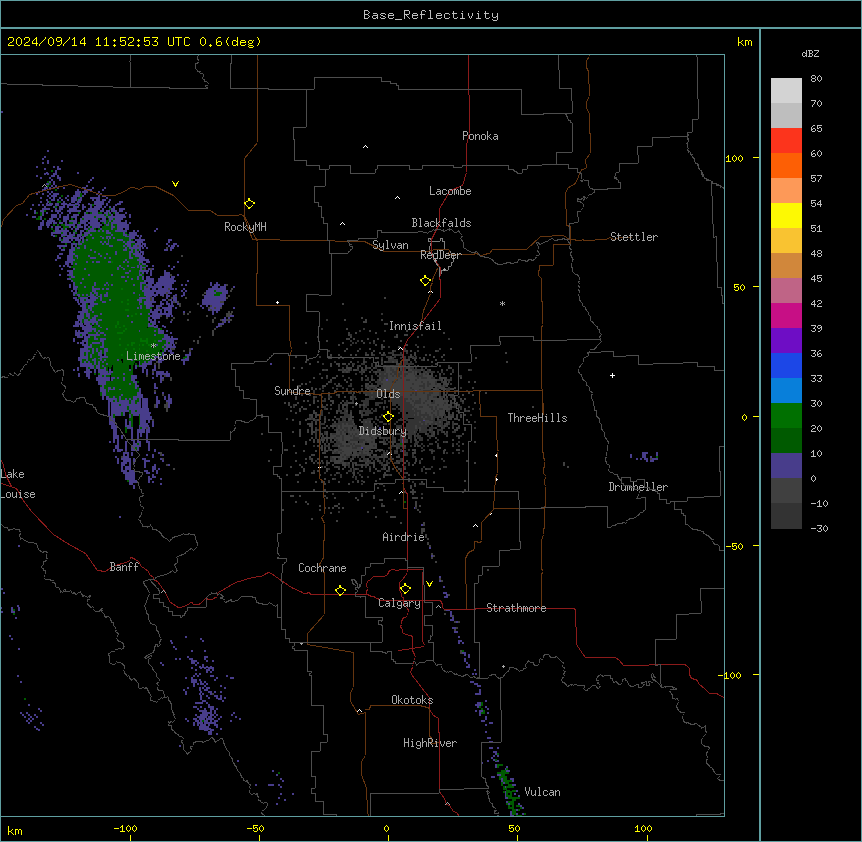Click the yellow diamond marker above Calgary label
The image size is (862, 842).
[x=406, y=589]
